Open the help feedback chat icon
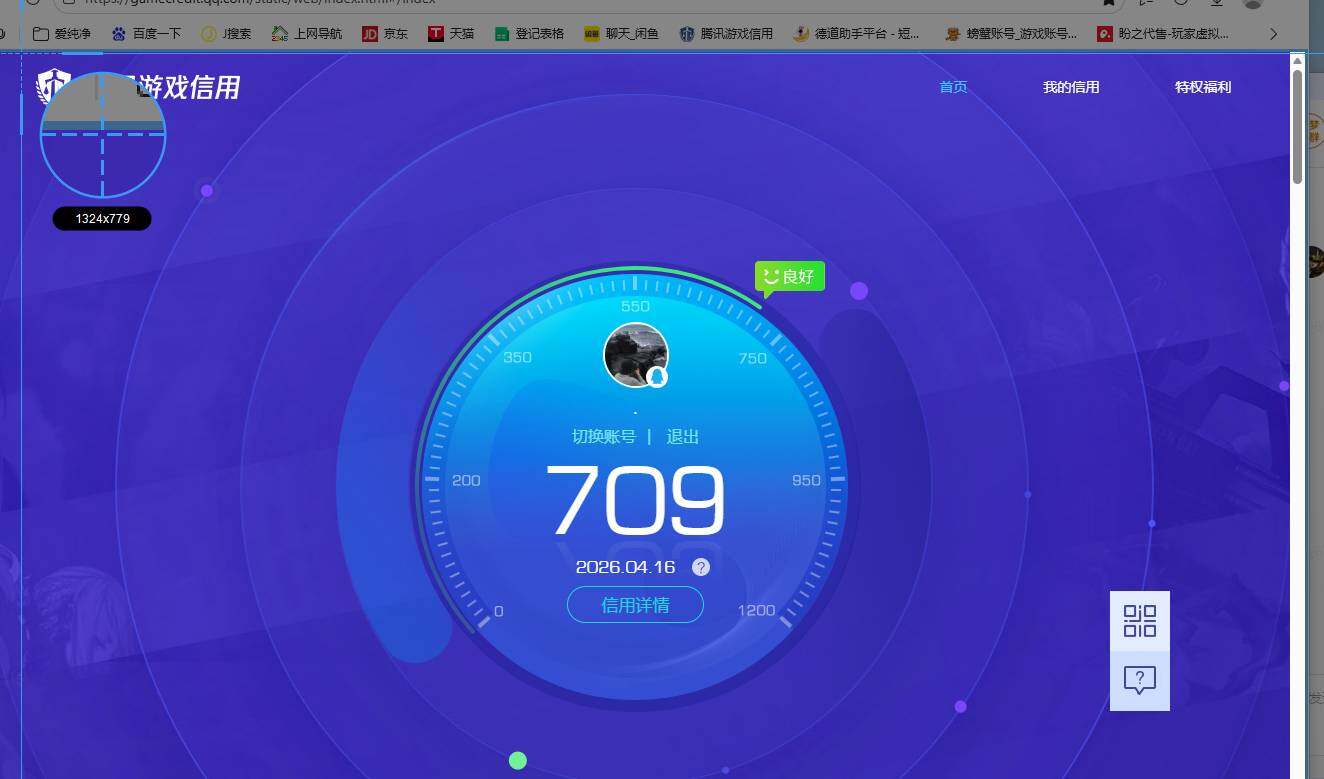 click(x=1139, y=681)
